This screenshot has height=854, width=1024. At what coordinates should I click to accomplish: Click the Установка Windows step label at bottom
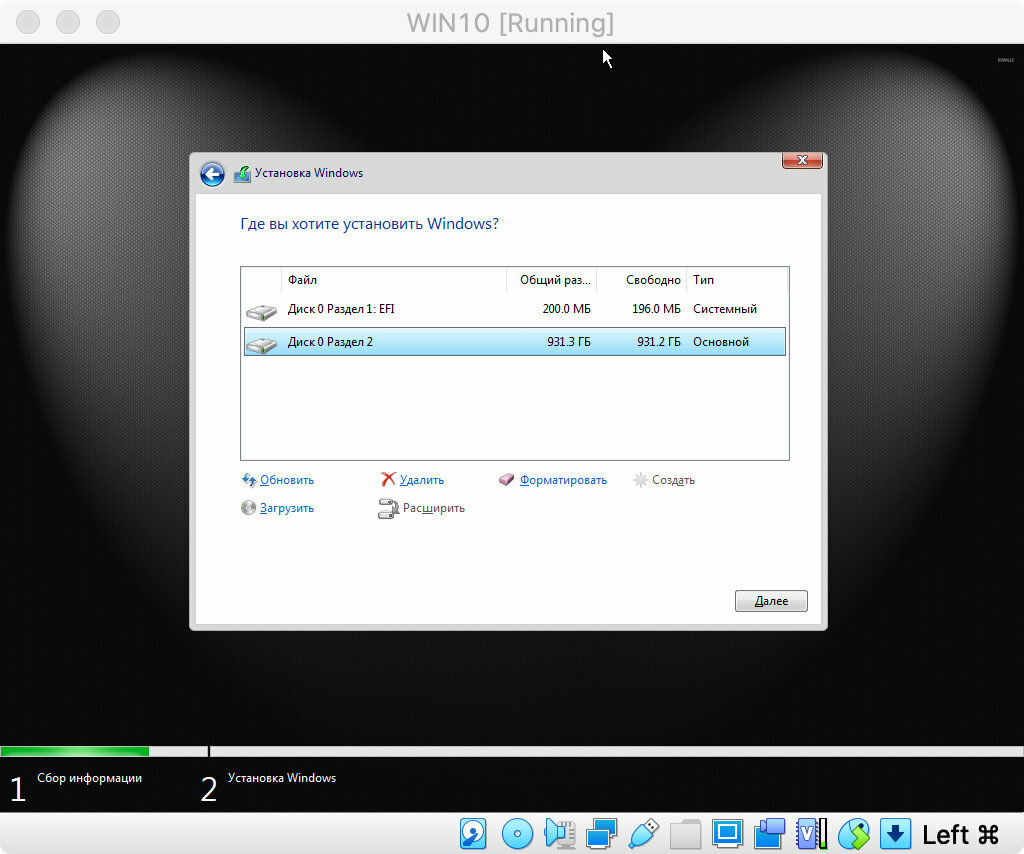(x=281, y=778)
